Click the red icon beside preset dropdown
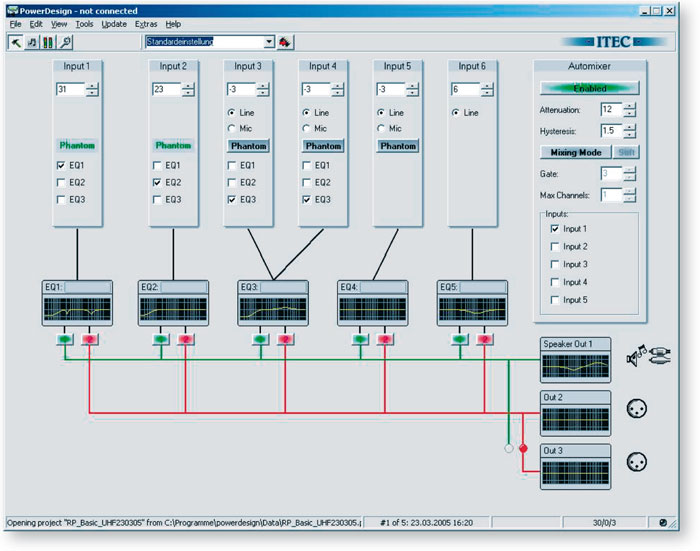Image resolution: width=700 pixels, height=551 pixels. click(285, 42)
